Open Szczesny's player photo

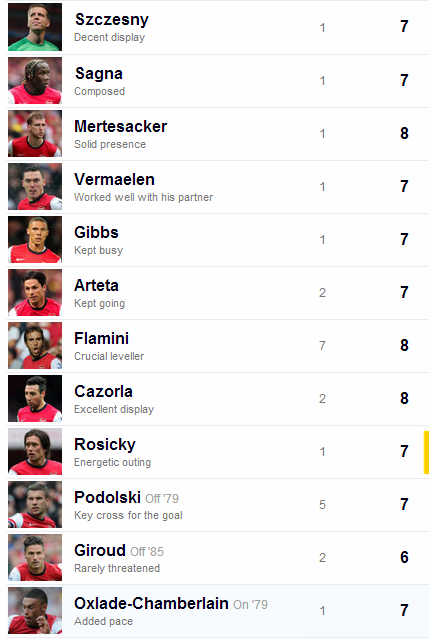pos(35,27)
